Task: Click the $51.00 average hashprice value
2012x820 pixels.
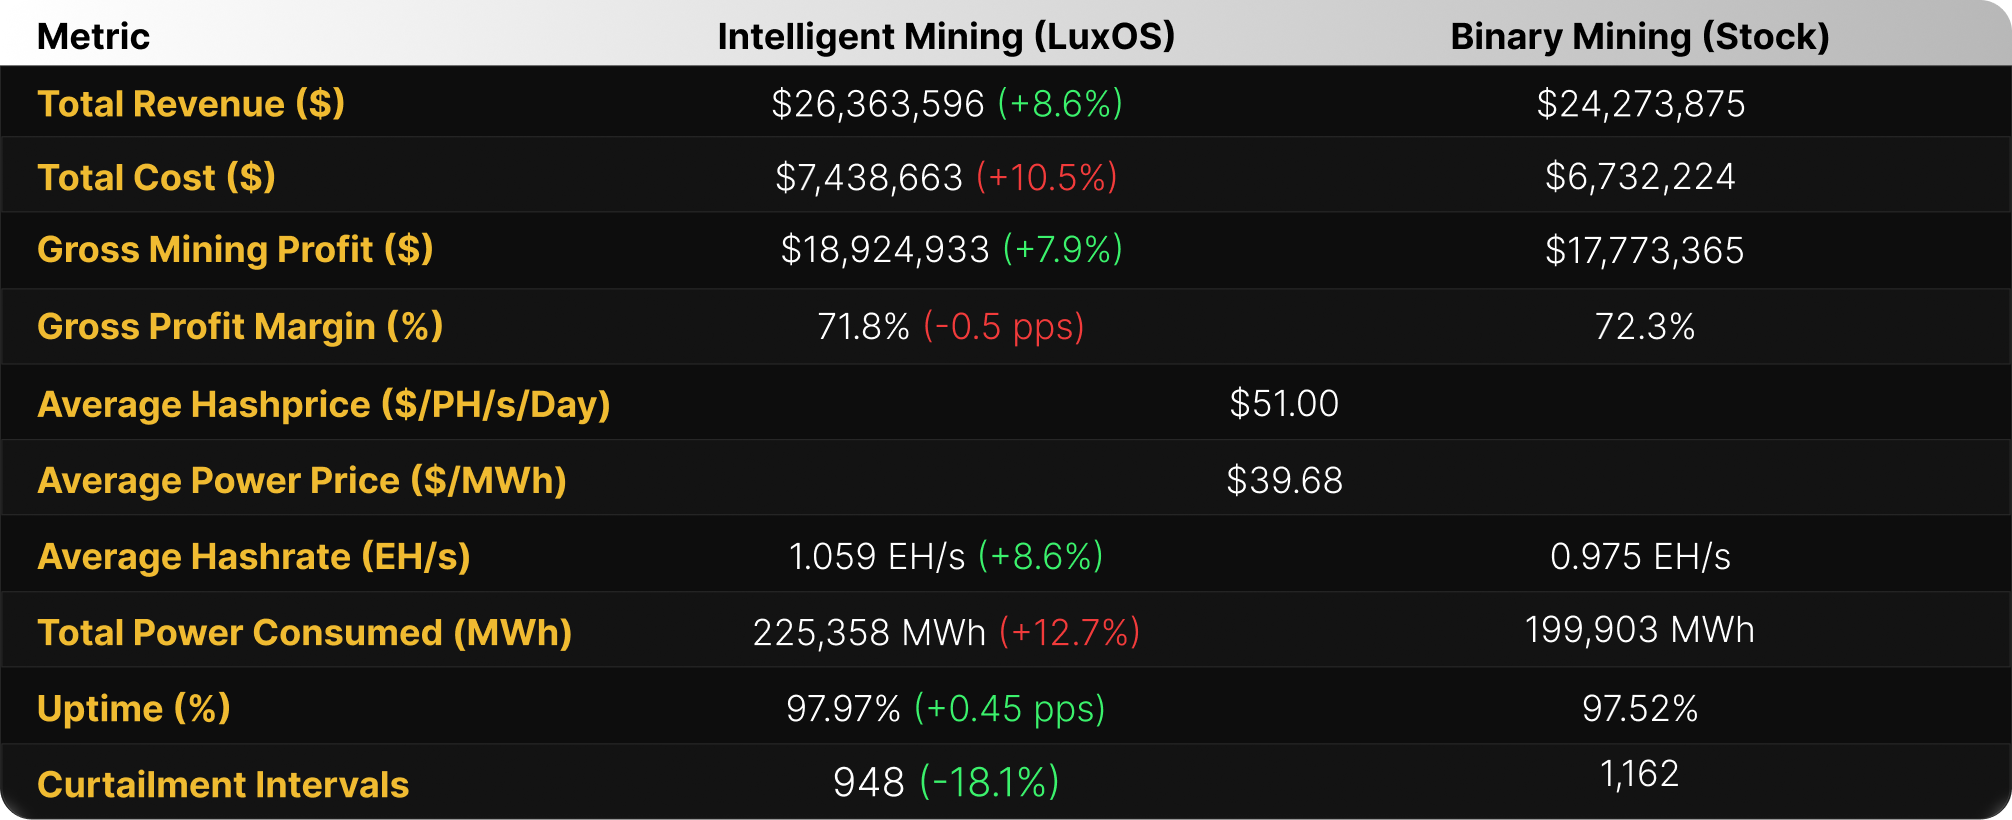Action: point(1284,404)
